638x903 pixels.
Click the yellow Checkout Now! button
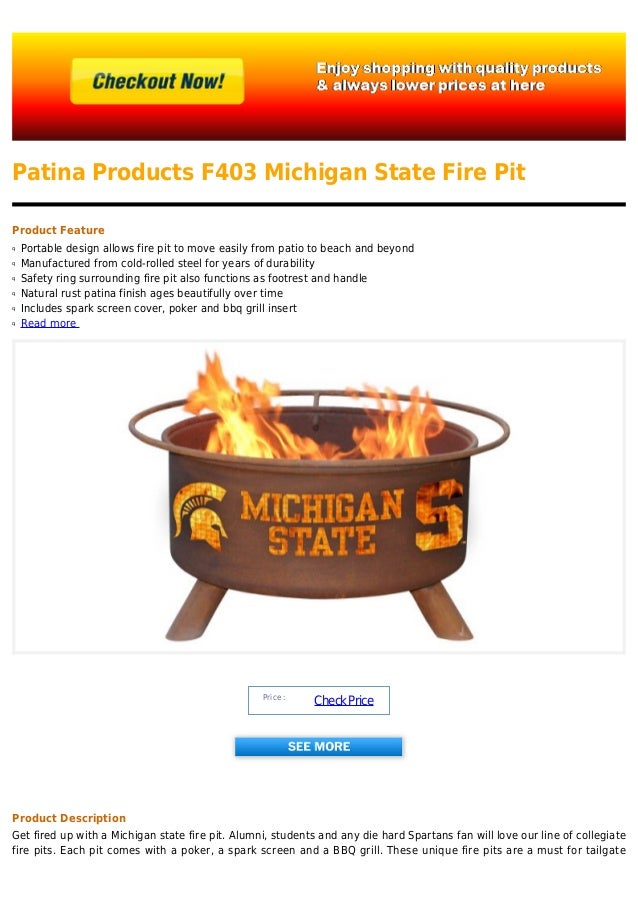pos(157,81)
